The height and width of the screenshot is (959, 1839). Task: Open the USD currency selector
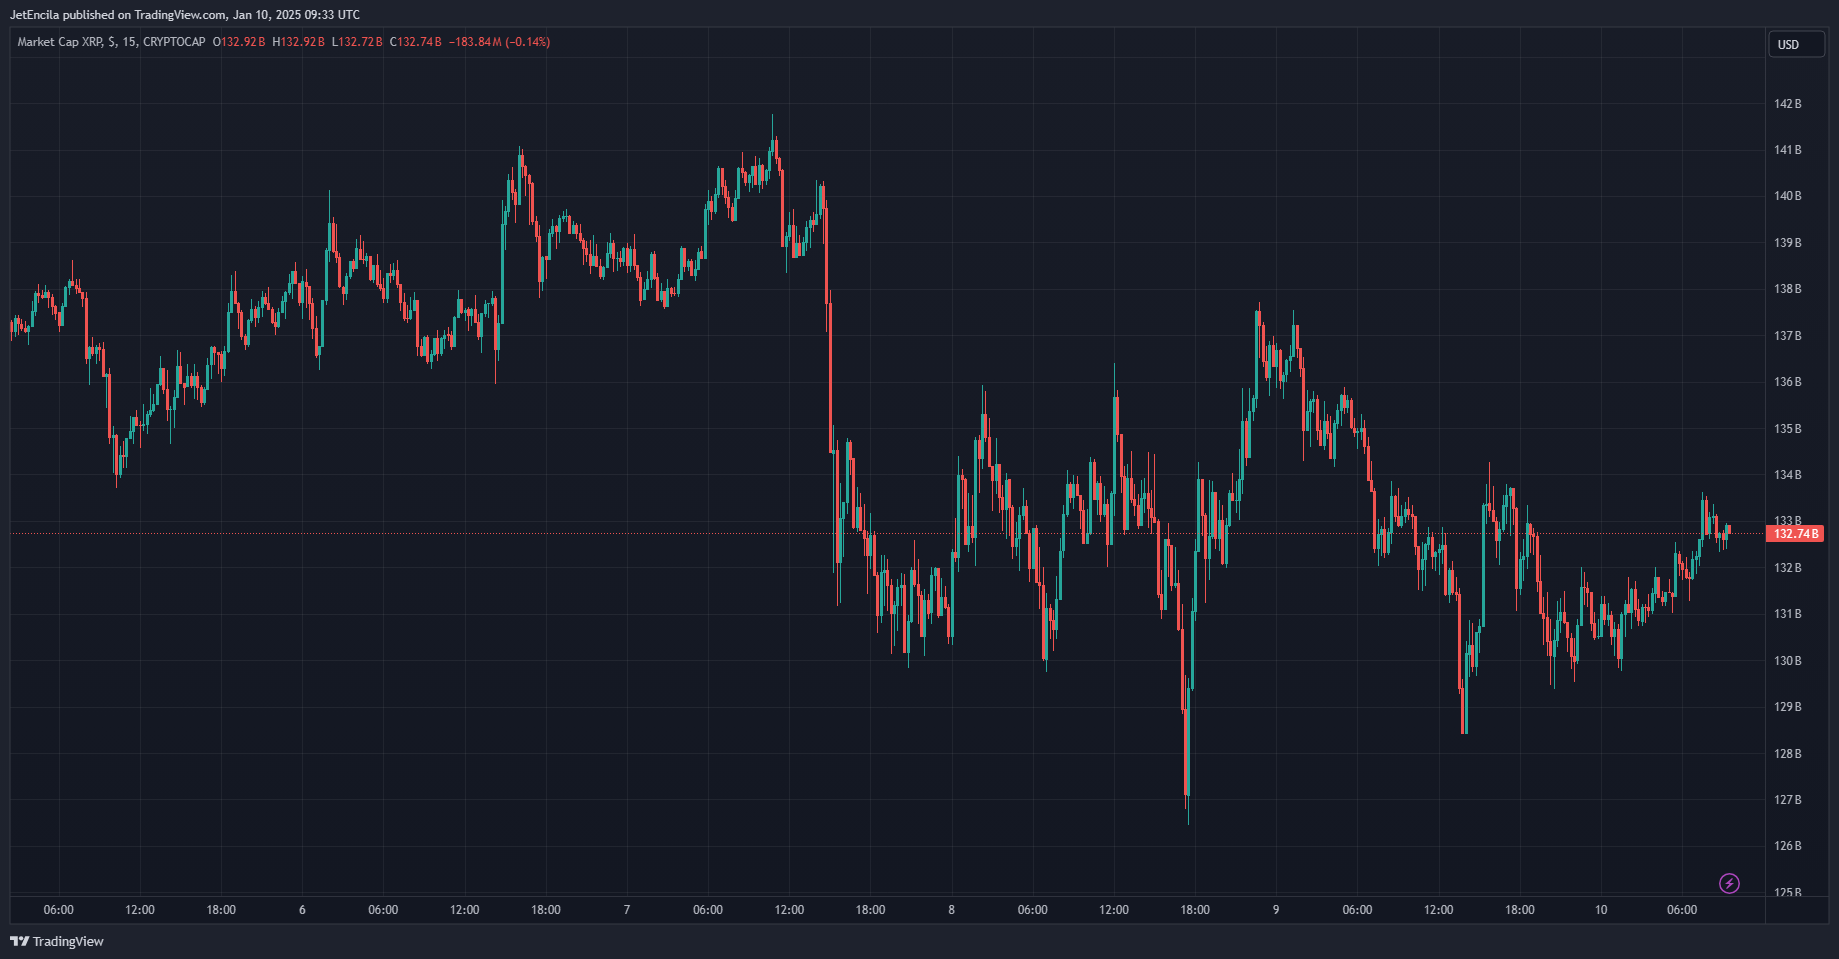coord(1795,44)
